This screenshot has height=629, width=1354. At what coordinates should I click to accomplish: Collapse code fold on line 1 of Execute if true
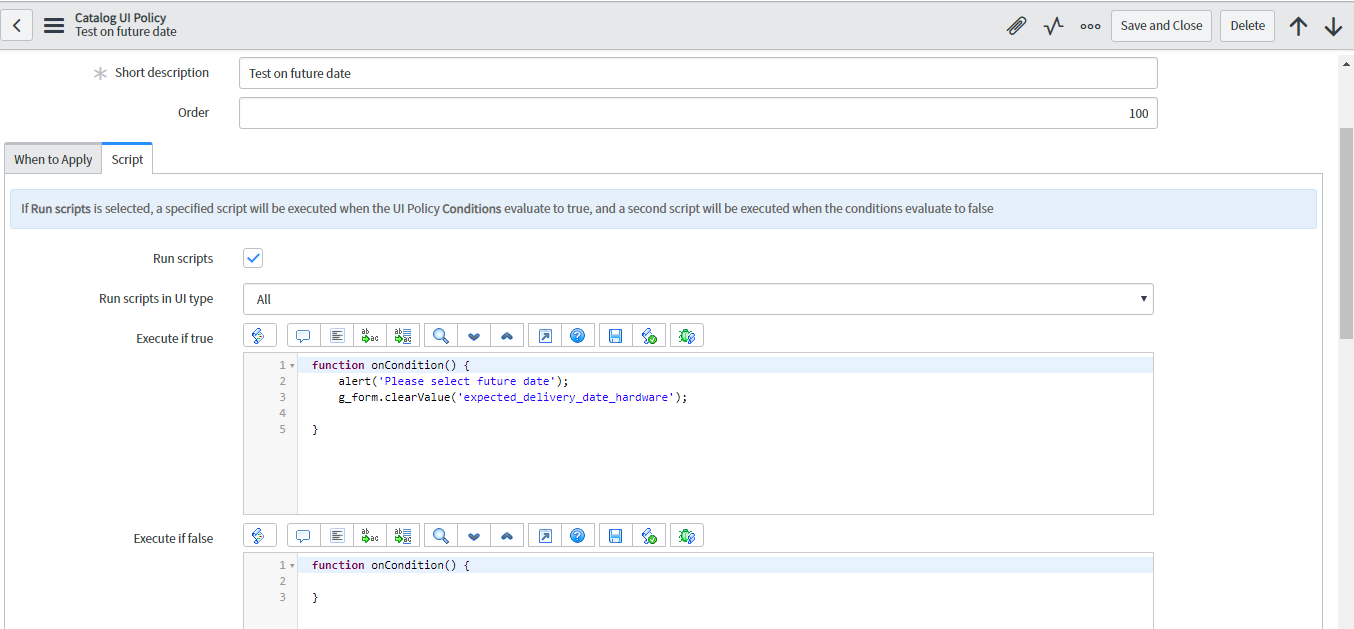click(291, 365)
